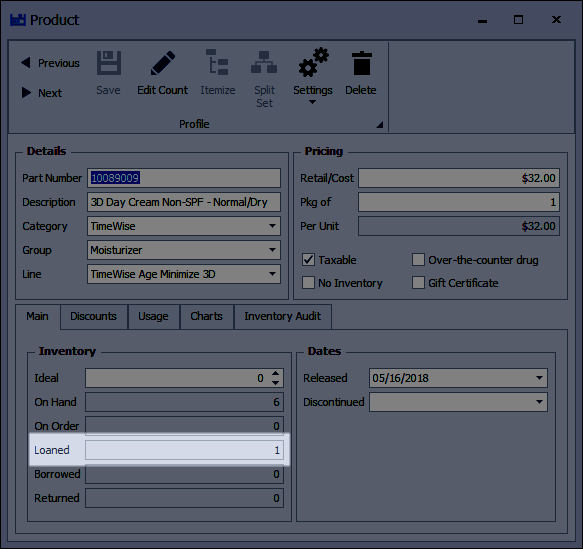Click the Returned quantity field
Screen dimensions: 583x549
(184, 498)
